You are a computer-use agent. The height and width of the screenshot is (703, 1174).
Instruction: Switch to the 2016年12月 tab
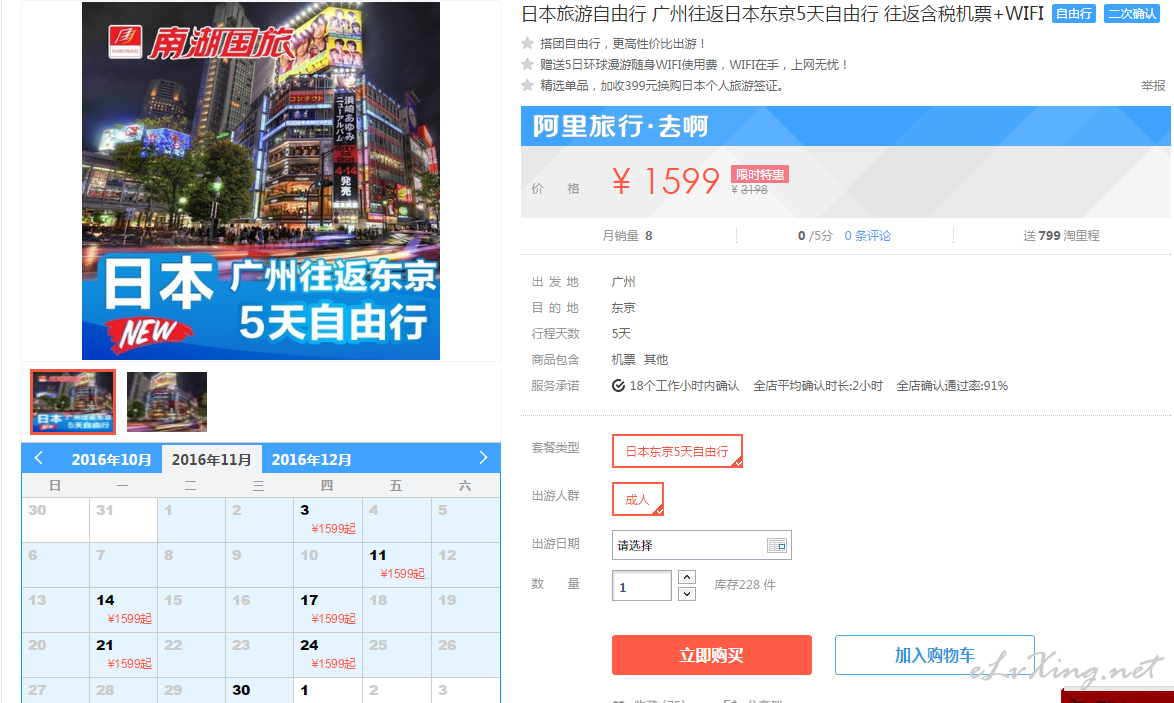click(x=311, y=460)
